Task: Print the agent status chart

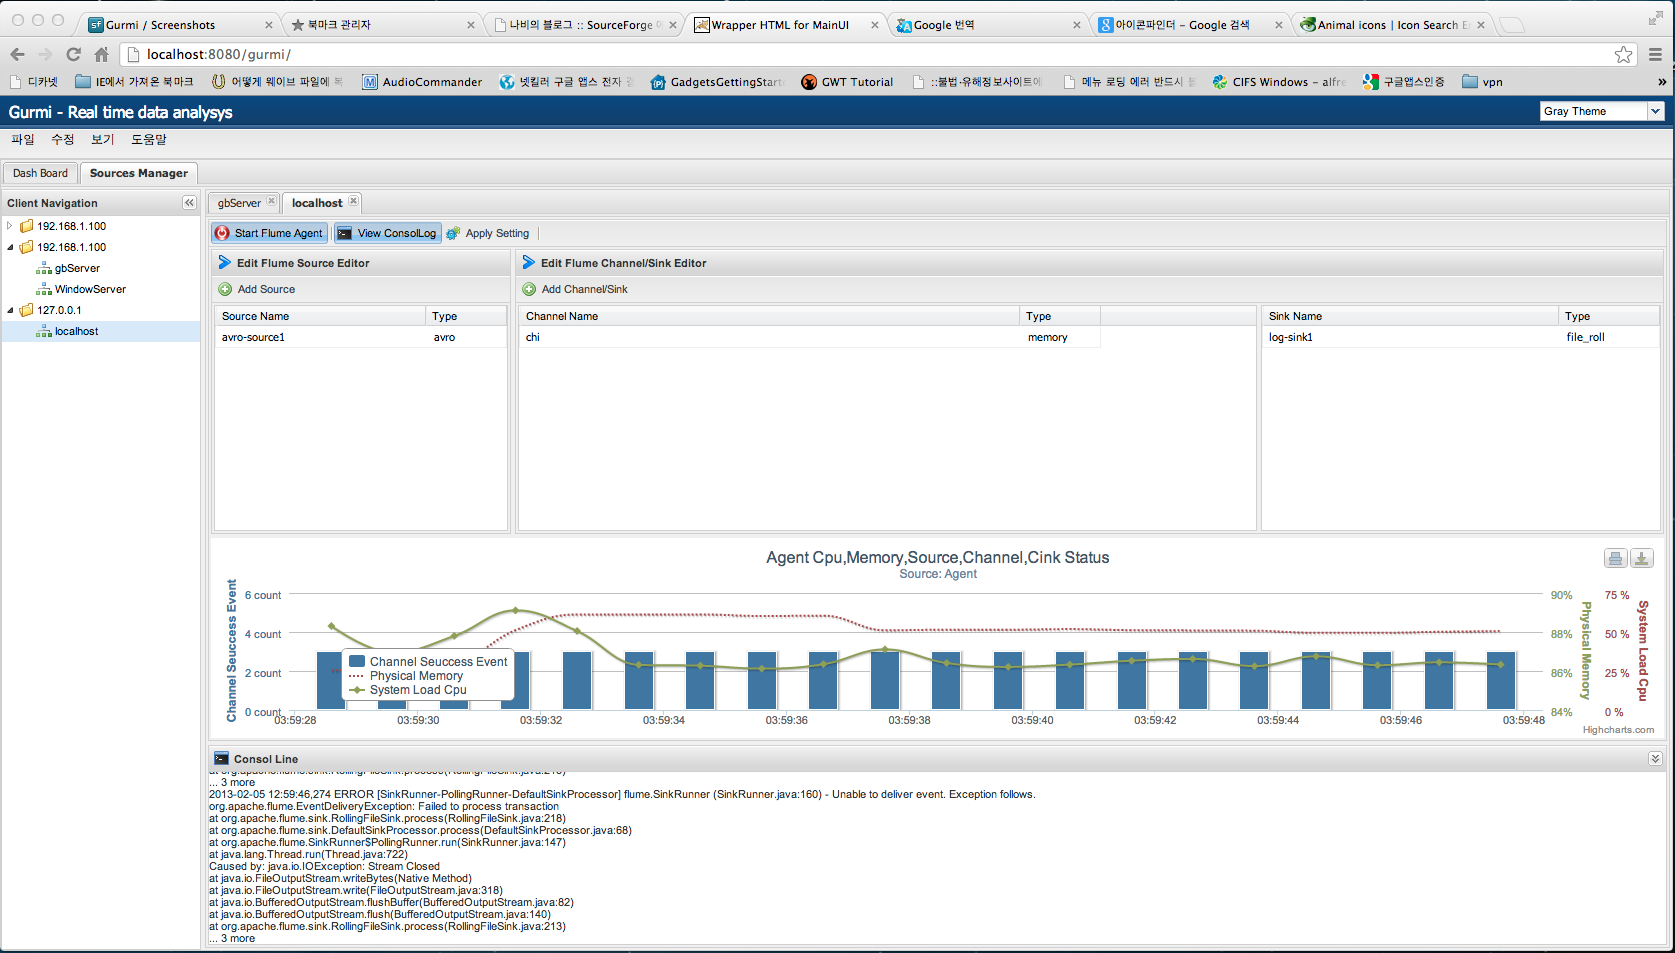Action: pyautogui.click(x=1615, y=557)
